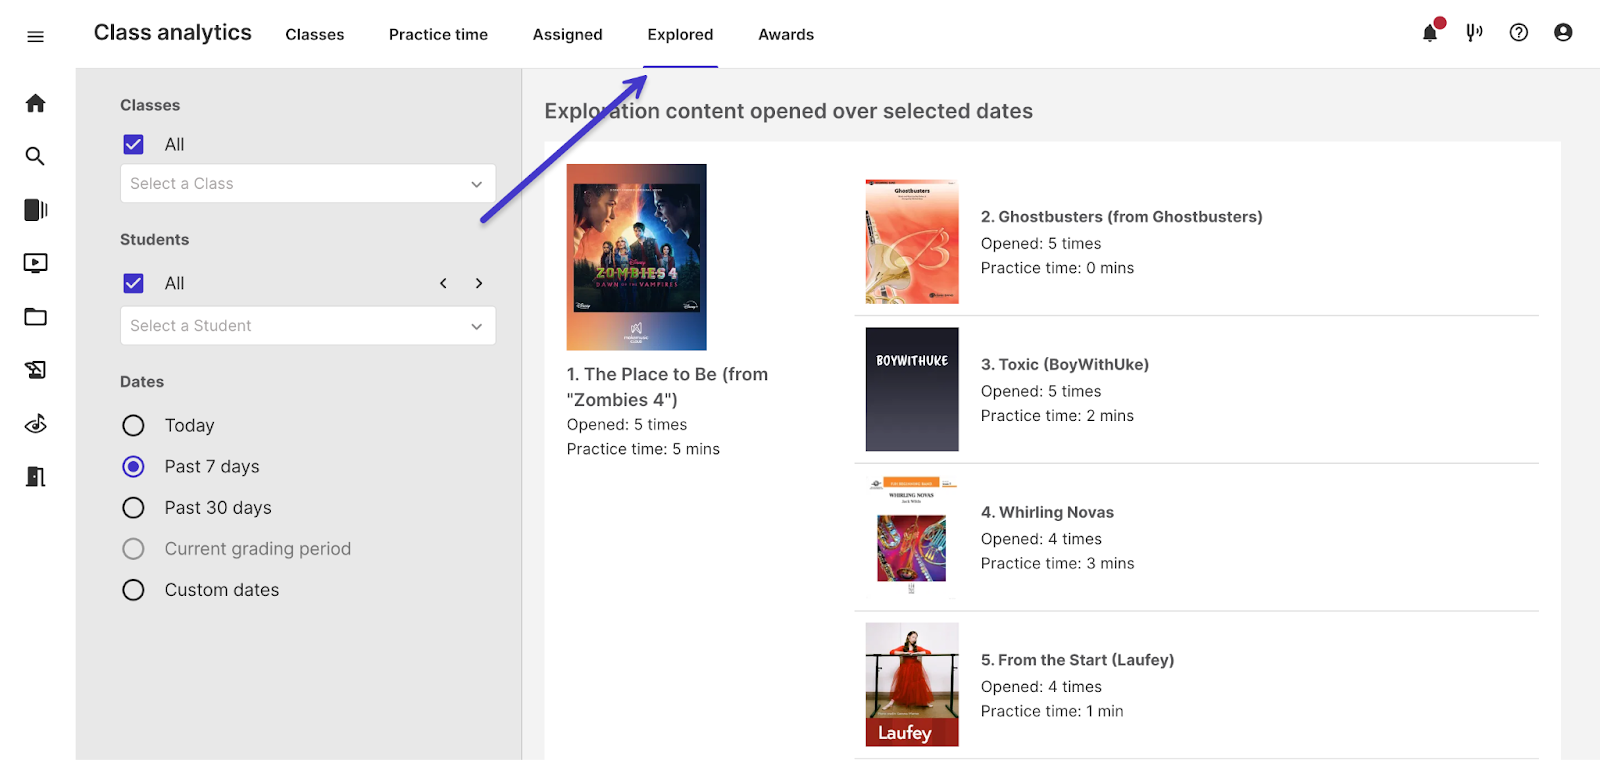
Task: Switch to the Practice time tab
Action: [x=438, y=35]
